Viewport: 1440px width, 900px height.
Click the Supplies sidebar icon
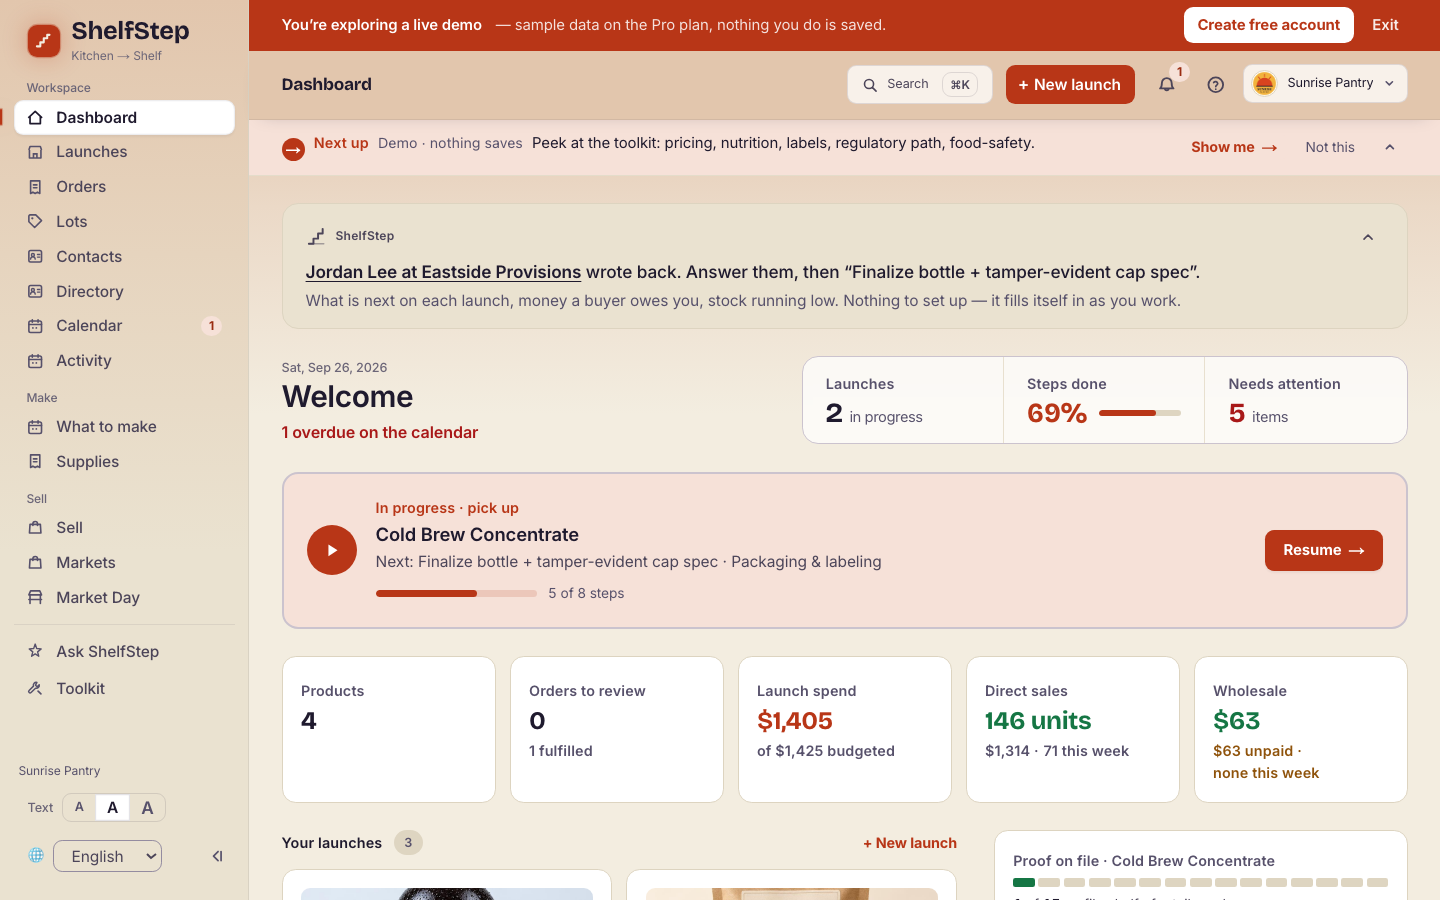pos(35,461)
